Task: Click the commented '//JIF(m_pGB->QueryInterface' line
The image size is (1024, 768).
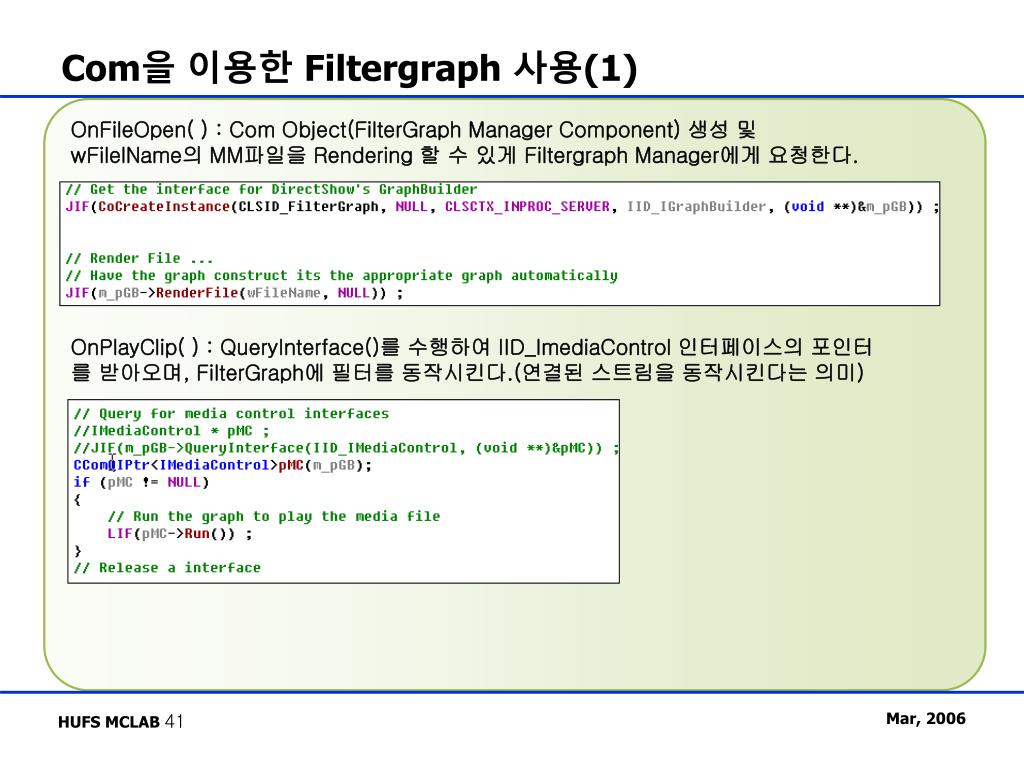Action: point(347,448)
